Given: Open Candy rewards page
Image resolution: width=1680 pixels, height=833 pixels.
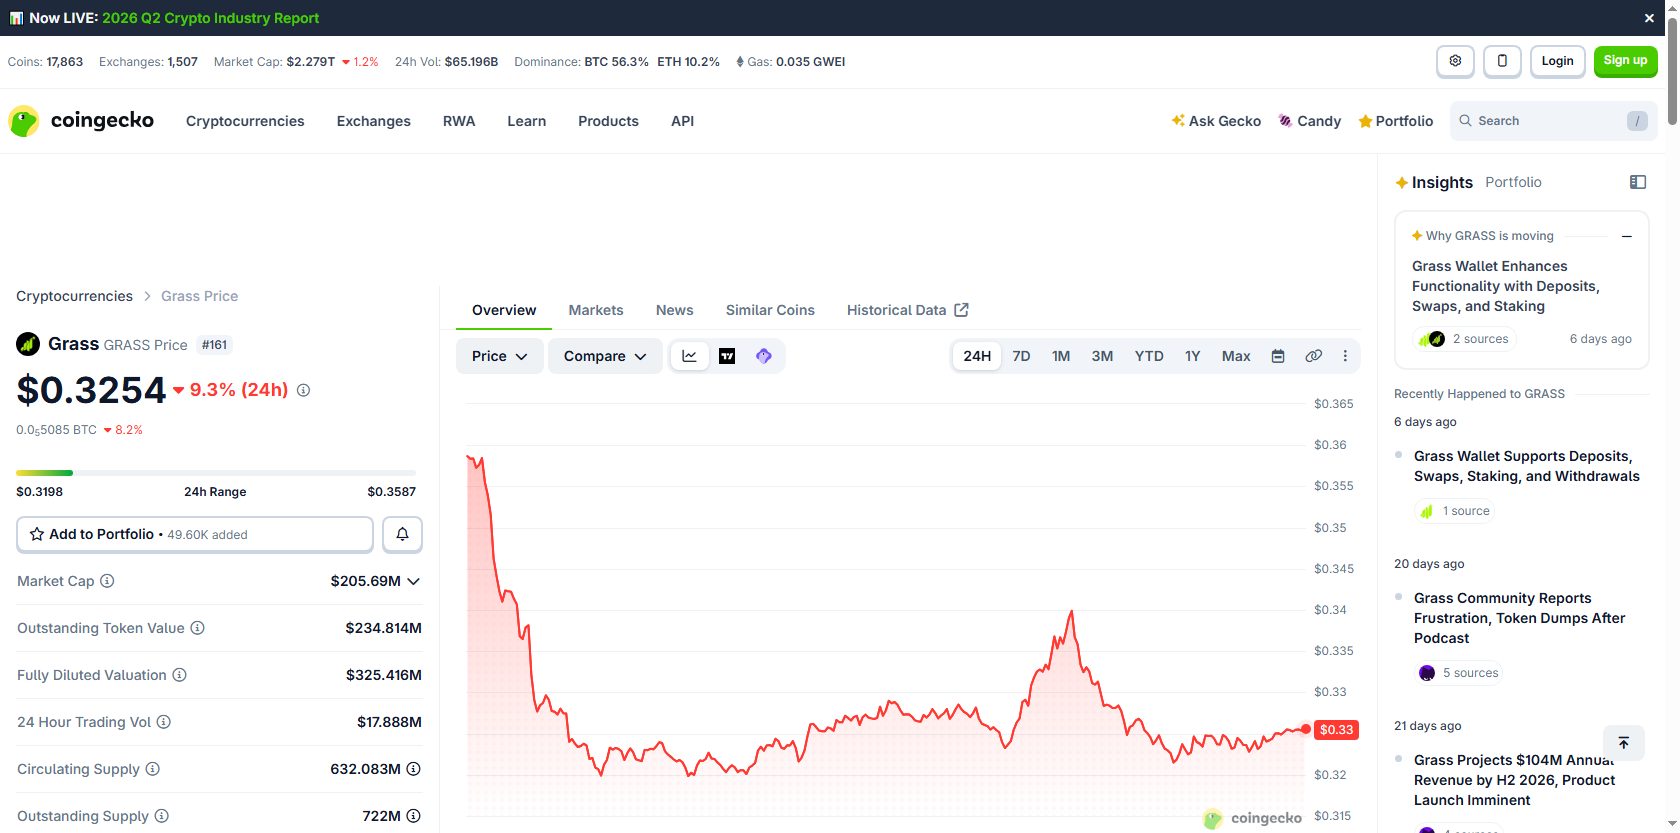Looking at the screenshot, I should tap(1310, 121).
